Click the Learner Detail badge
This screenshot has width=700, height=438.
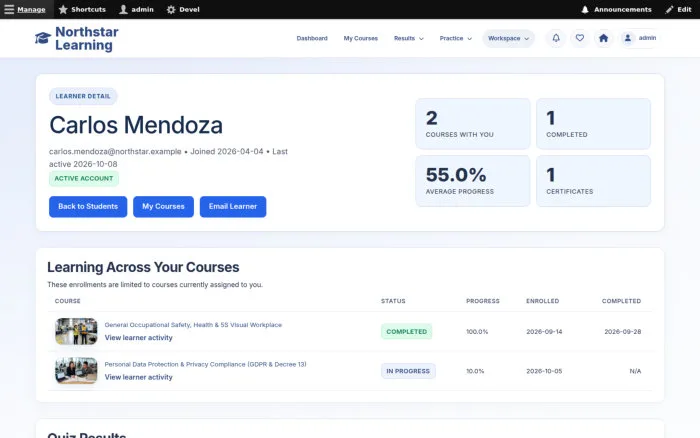[83, 96]
